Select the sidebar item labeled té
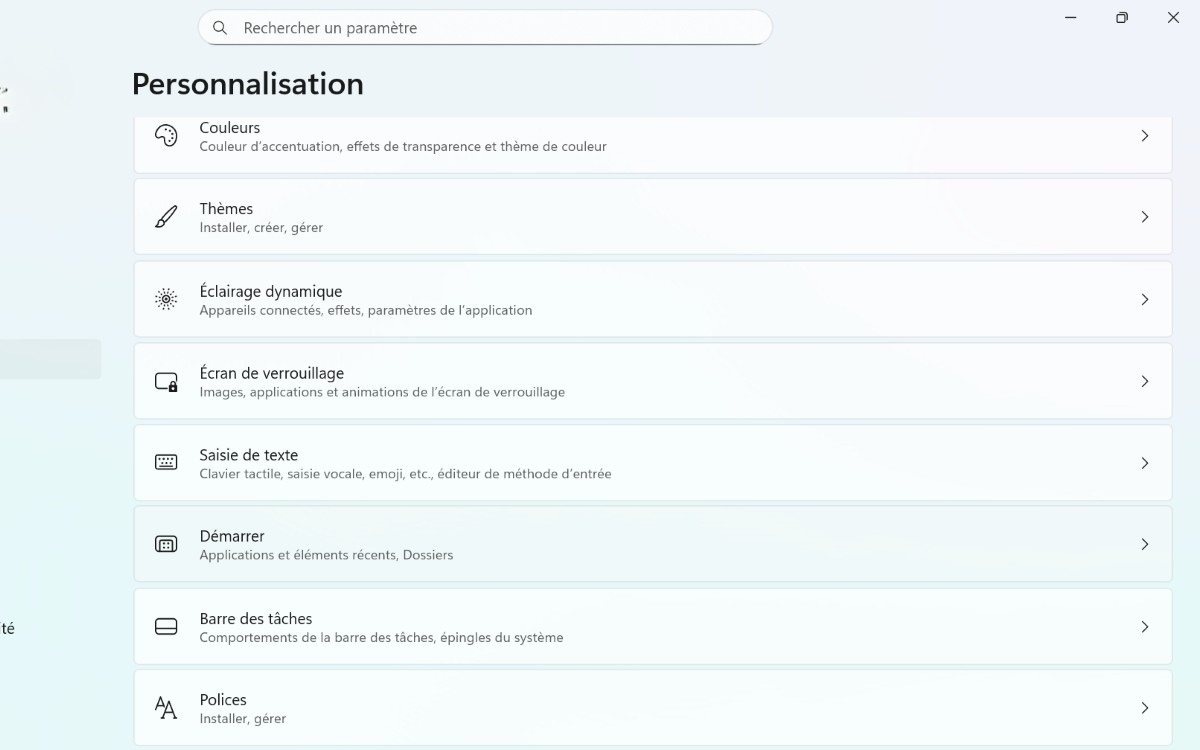Viewport: 1200px width, 750px height. tap(9, 628)
